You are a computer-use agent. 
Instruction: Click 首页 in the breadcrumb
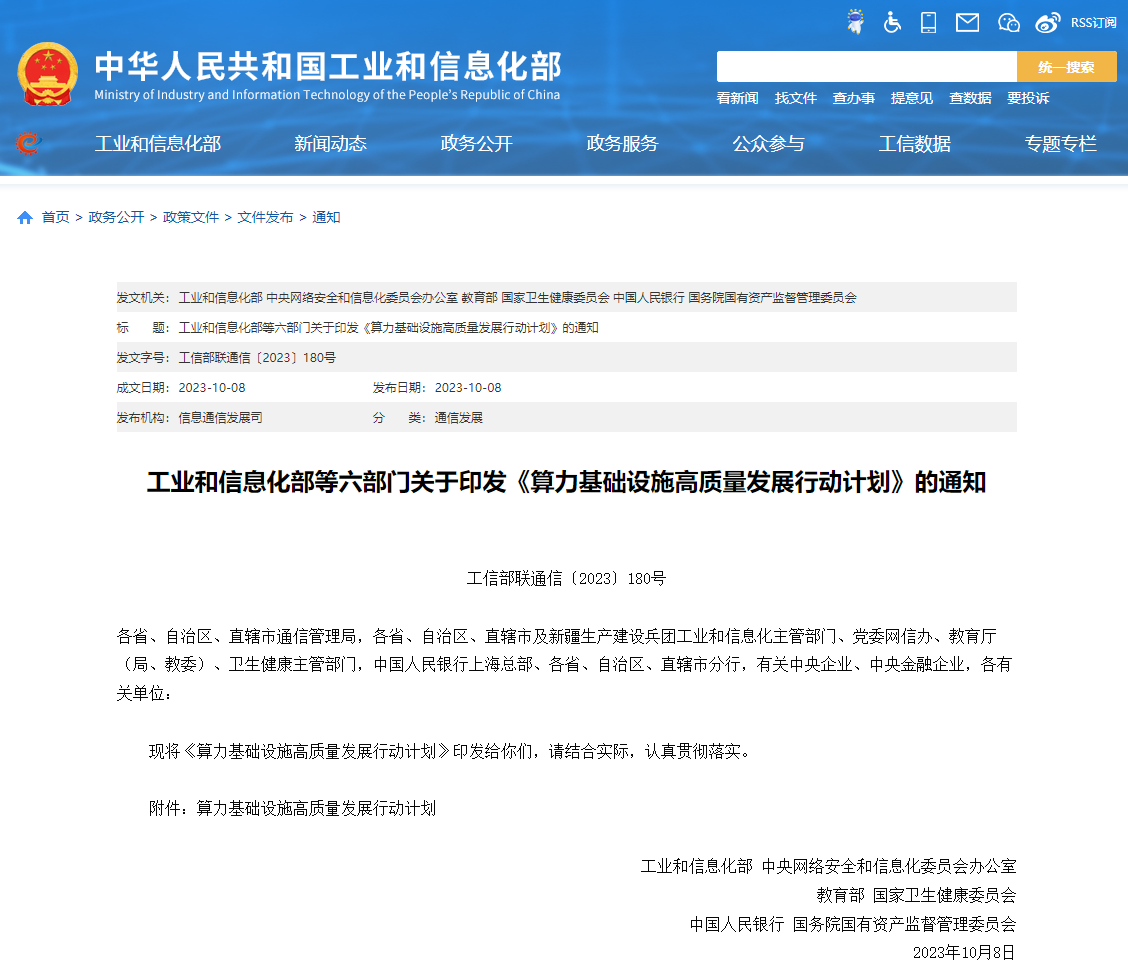pos(55,217)
